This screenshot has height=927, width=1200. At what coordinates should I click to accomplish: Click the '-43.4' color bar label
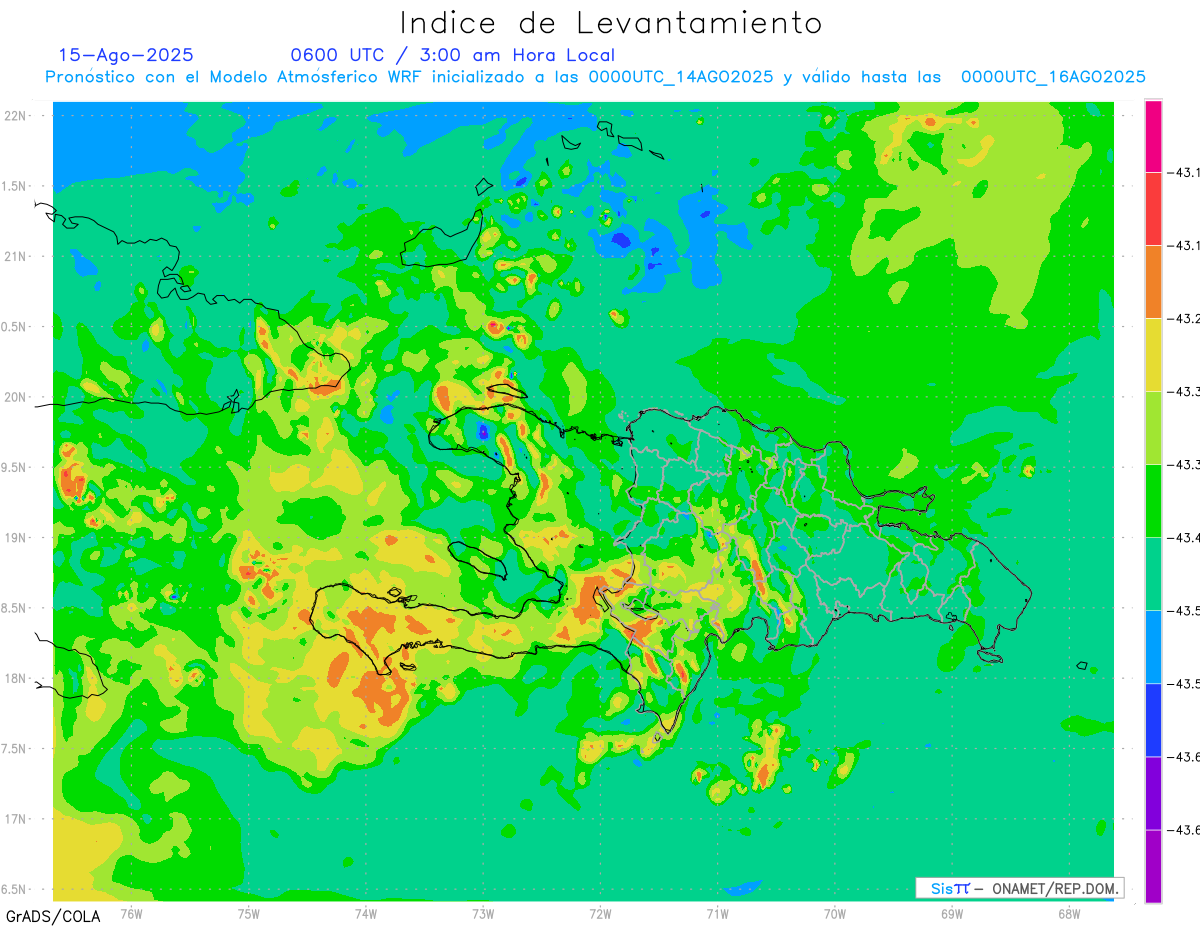point(1186,538)
